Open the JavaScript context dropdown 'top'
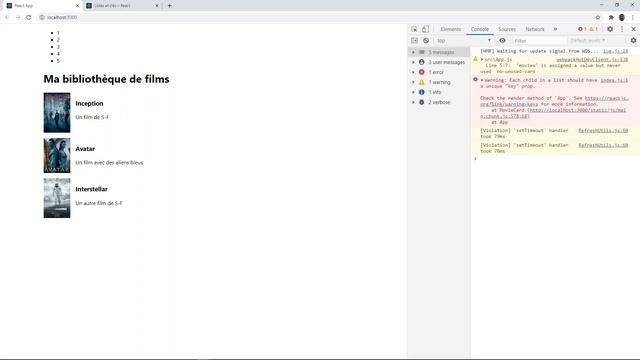 pyautogui.click(x=464, y=41)
